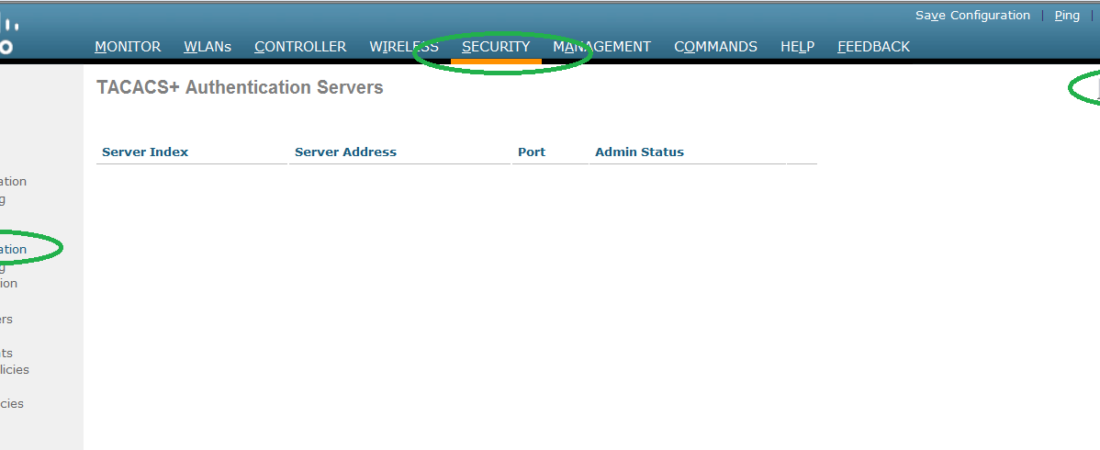Viewport: 1100px width, 450px height.
Task: Click the Server Address column header
Action: pos(345,152)
